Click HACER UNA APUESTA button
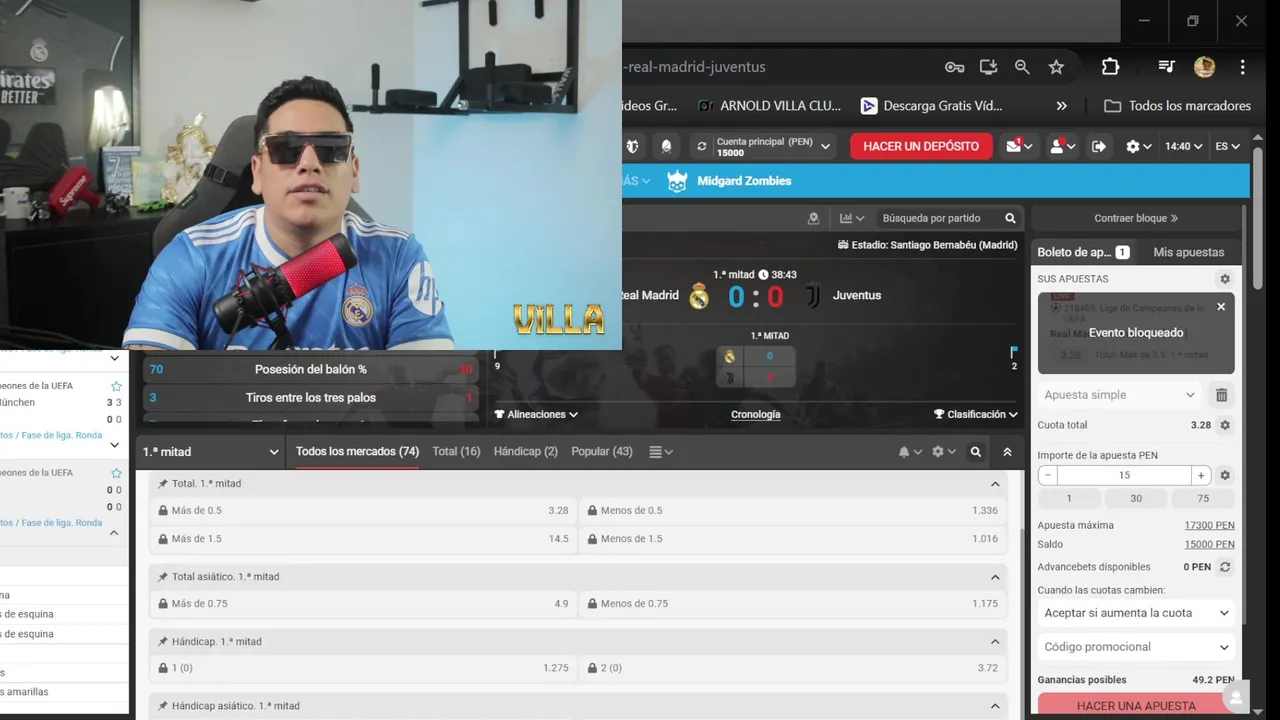Image resolution: width=1280 pixels, height=720 pixels. (1136, 706)
